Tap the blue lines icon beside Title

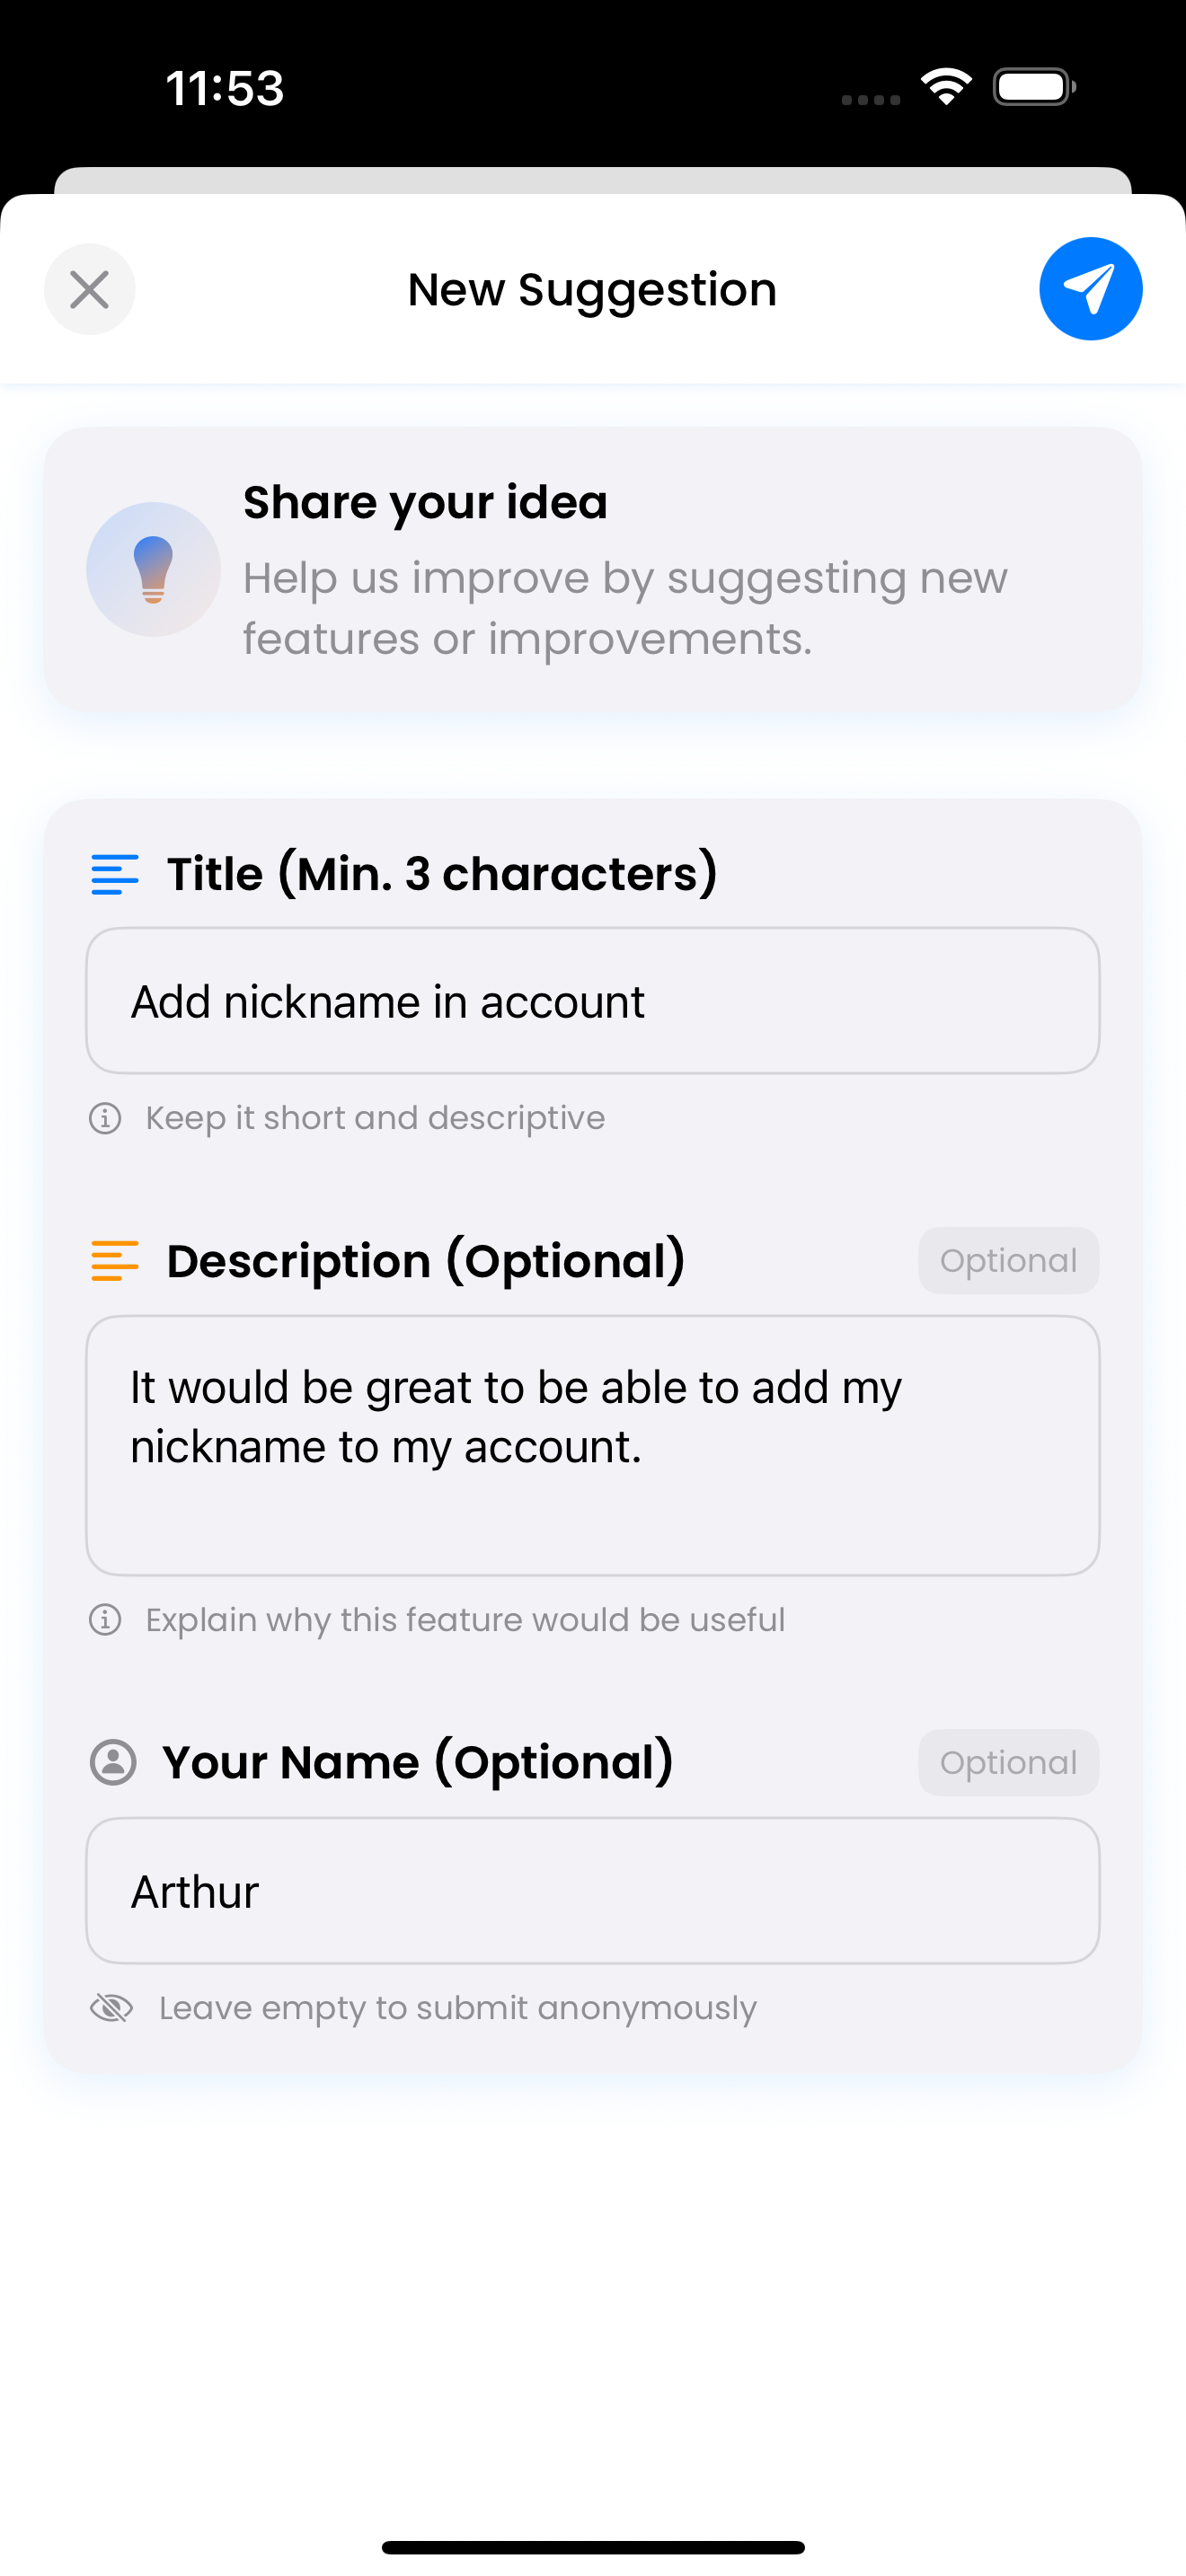point(114,874)
